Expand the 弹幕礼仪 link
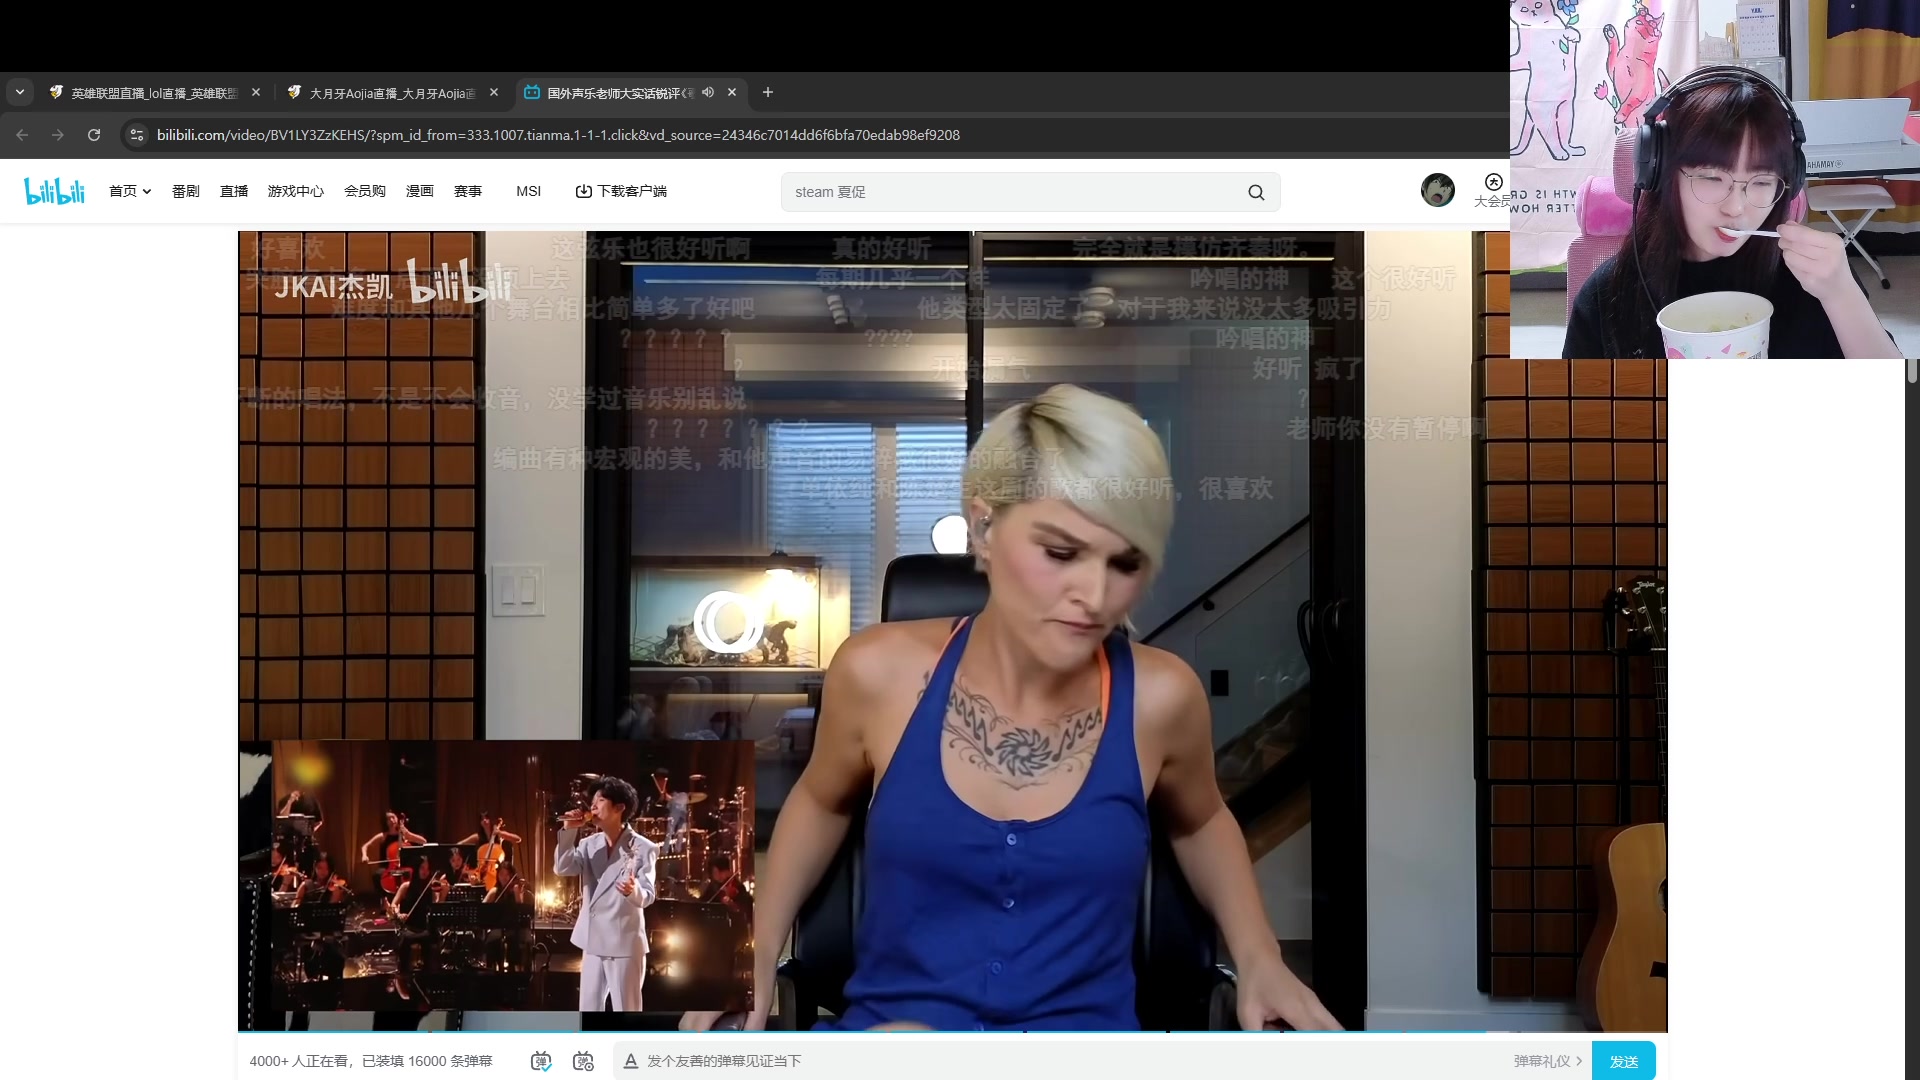The image size is (1920, 1080). [1548, 1061]
